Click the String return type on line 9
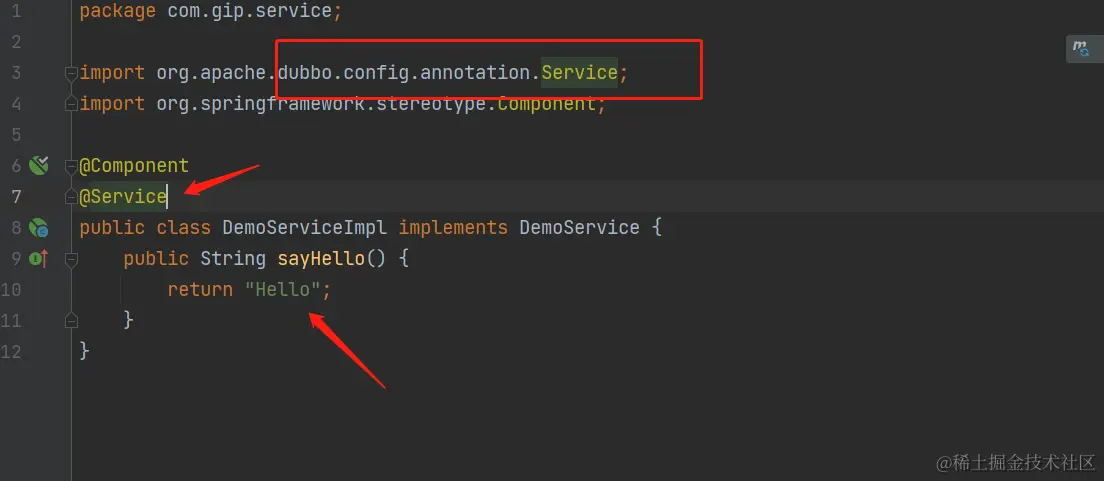 pyautogui.click(x=233, y=258)
